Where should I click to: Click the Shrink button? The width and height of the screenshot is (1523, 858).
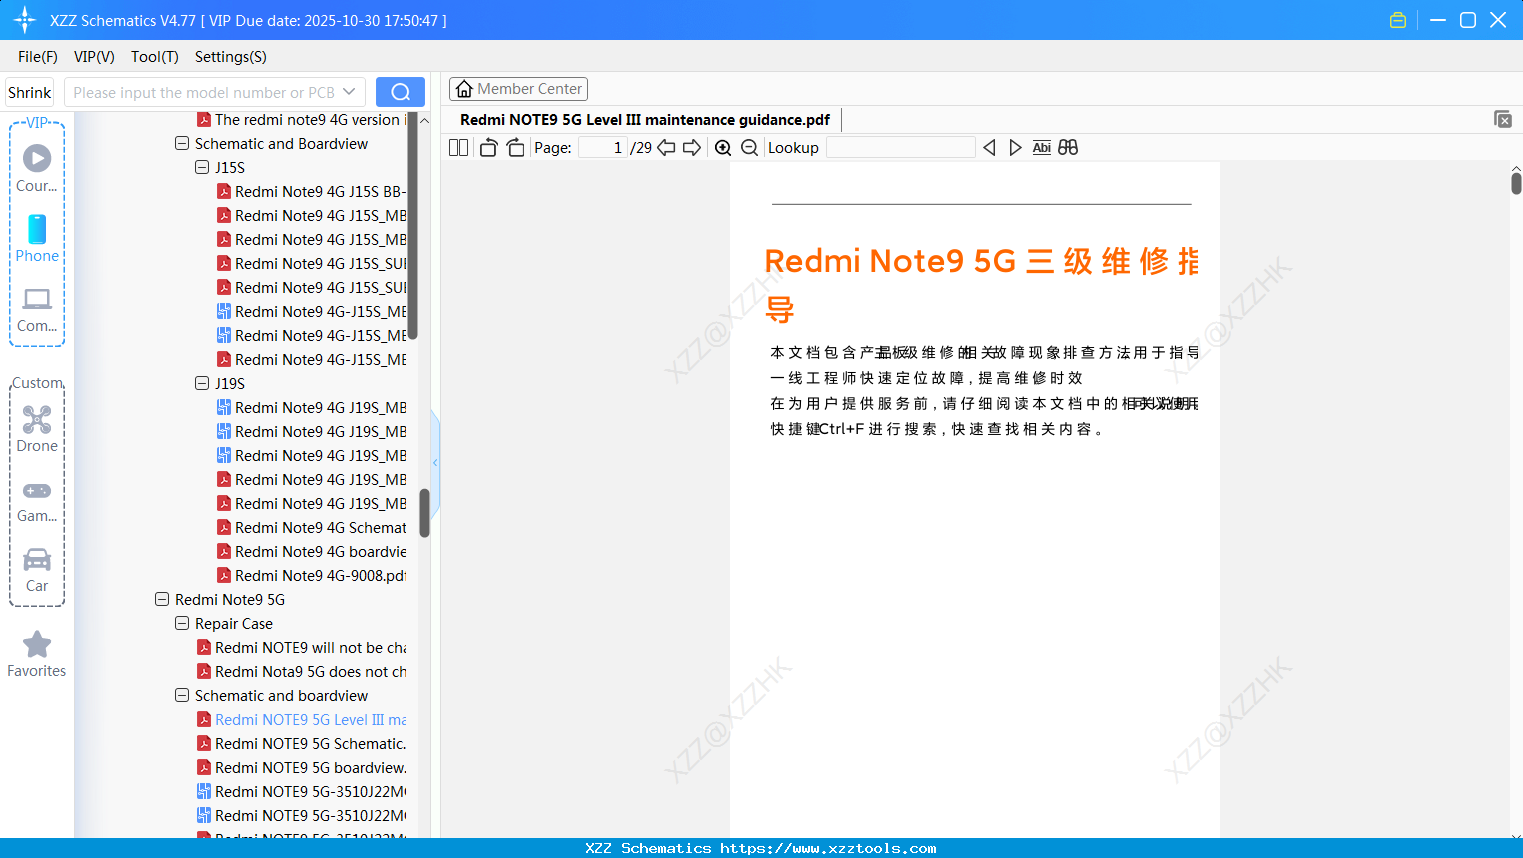coord(29,91)
